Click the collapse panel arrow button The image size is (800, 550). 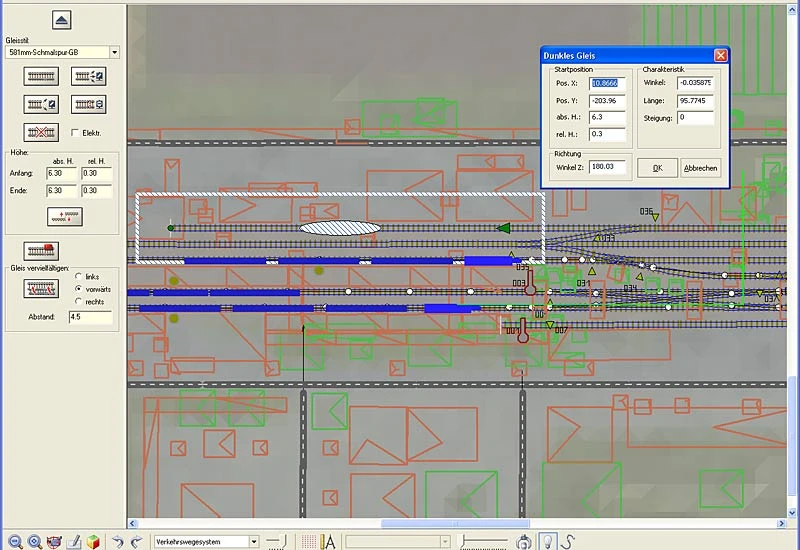click(x=61, y=20)
